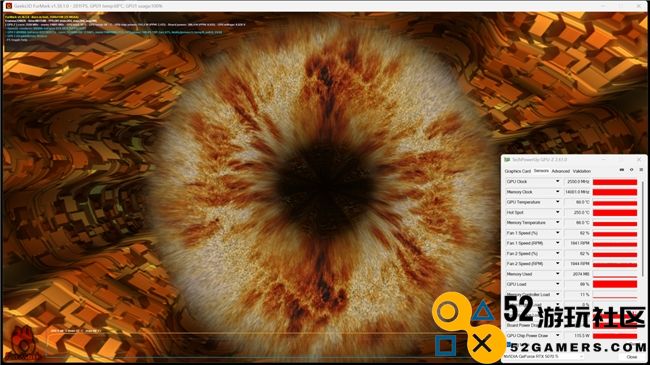Open the GPU Chip Power Draw dropdown
This screenshot has width=650, height=365.
tap(558, 335)
